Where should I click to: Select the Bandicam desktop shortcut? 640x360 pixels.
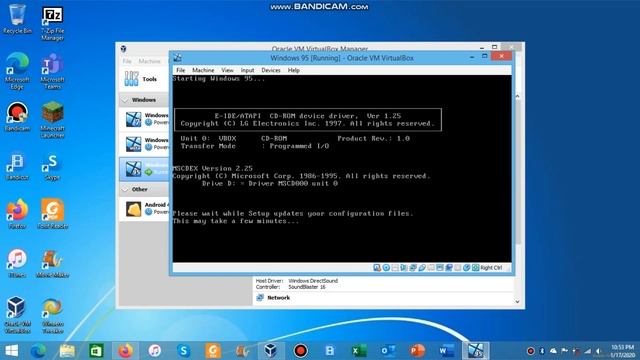17,117
